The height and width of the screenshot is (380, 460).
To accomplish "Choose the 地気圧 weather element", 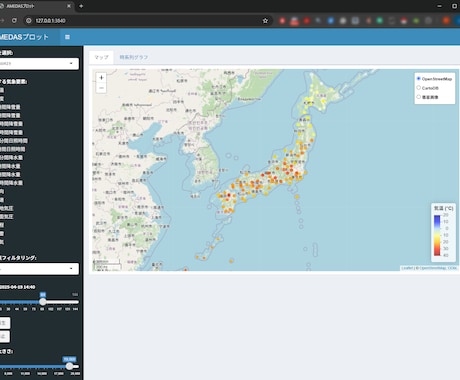I will click(7, 208).
